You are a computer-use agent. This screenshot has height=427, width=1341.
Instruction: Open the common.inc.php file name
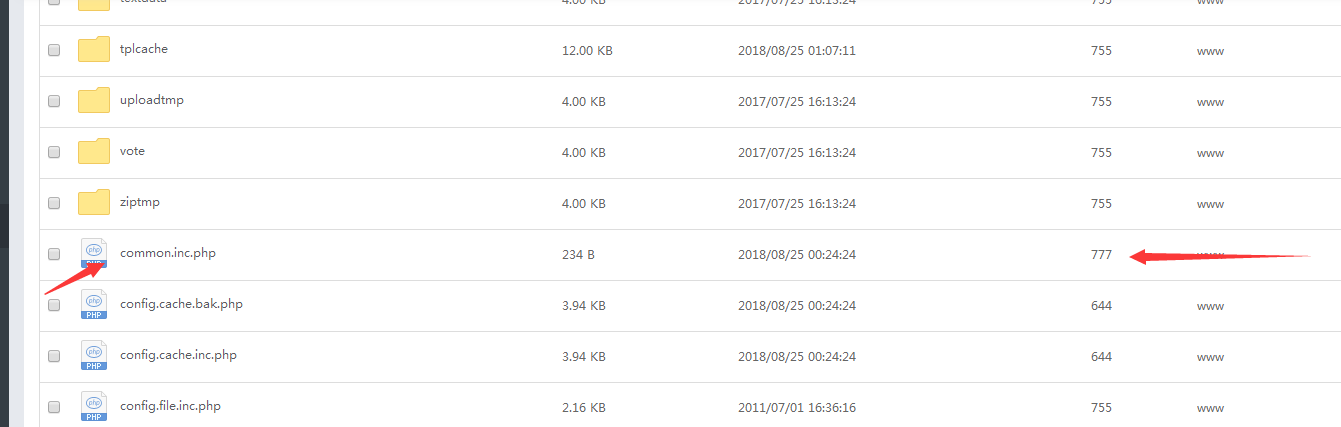click(167, 253)
